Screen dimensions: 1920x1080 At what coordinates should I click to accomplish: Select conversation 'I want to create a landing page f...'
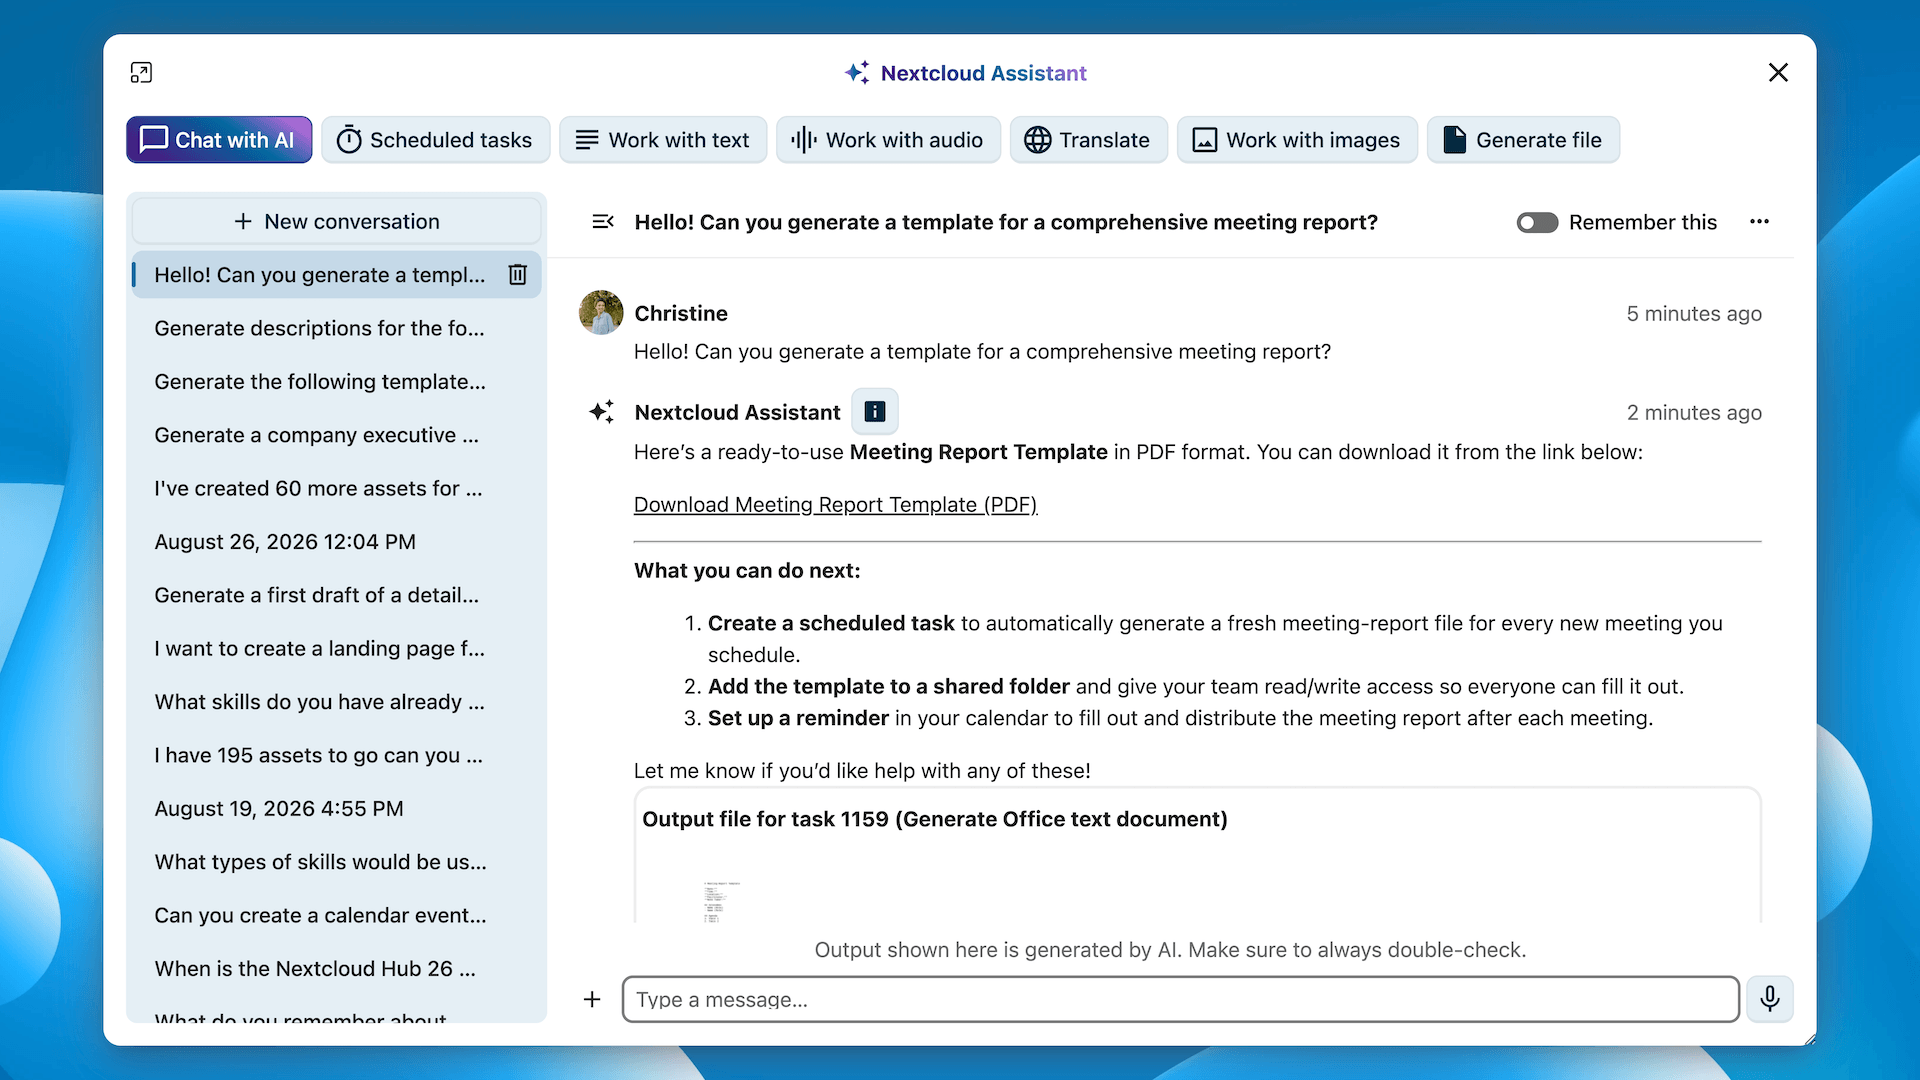[x=336, y=648]
